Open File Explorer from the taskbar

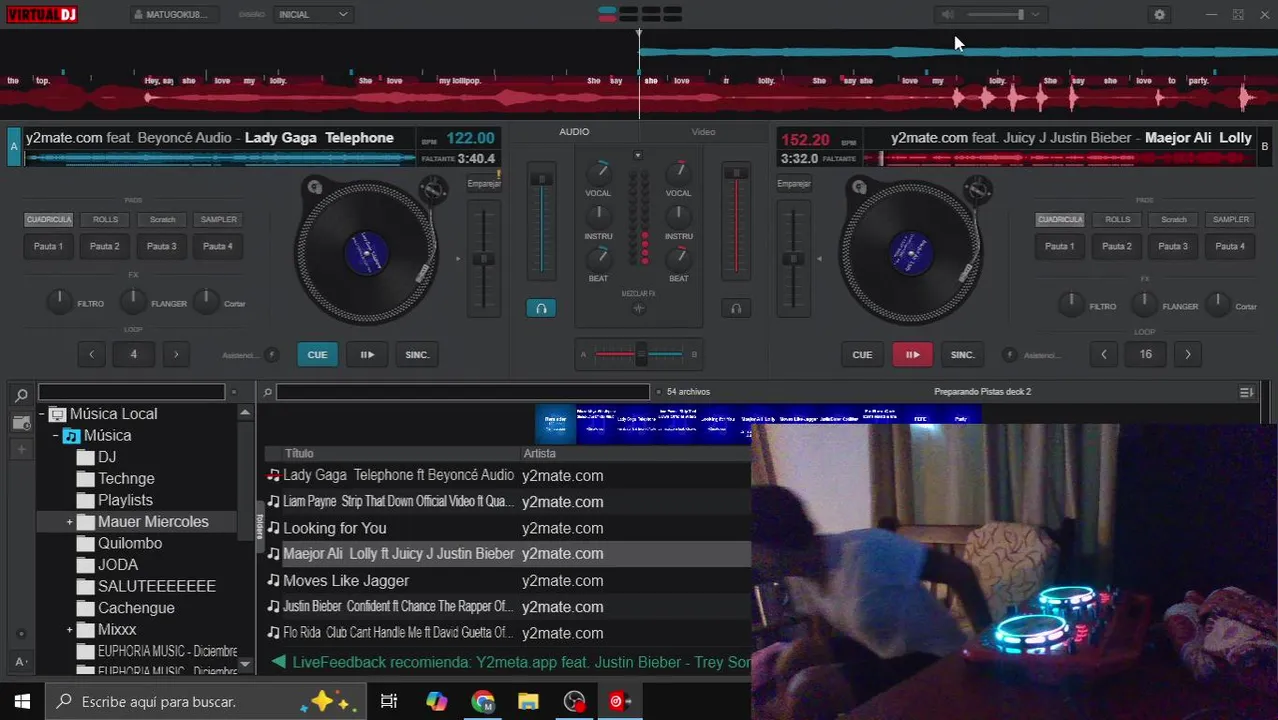coord(528,702)
